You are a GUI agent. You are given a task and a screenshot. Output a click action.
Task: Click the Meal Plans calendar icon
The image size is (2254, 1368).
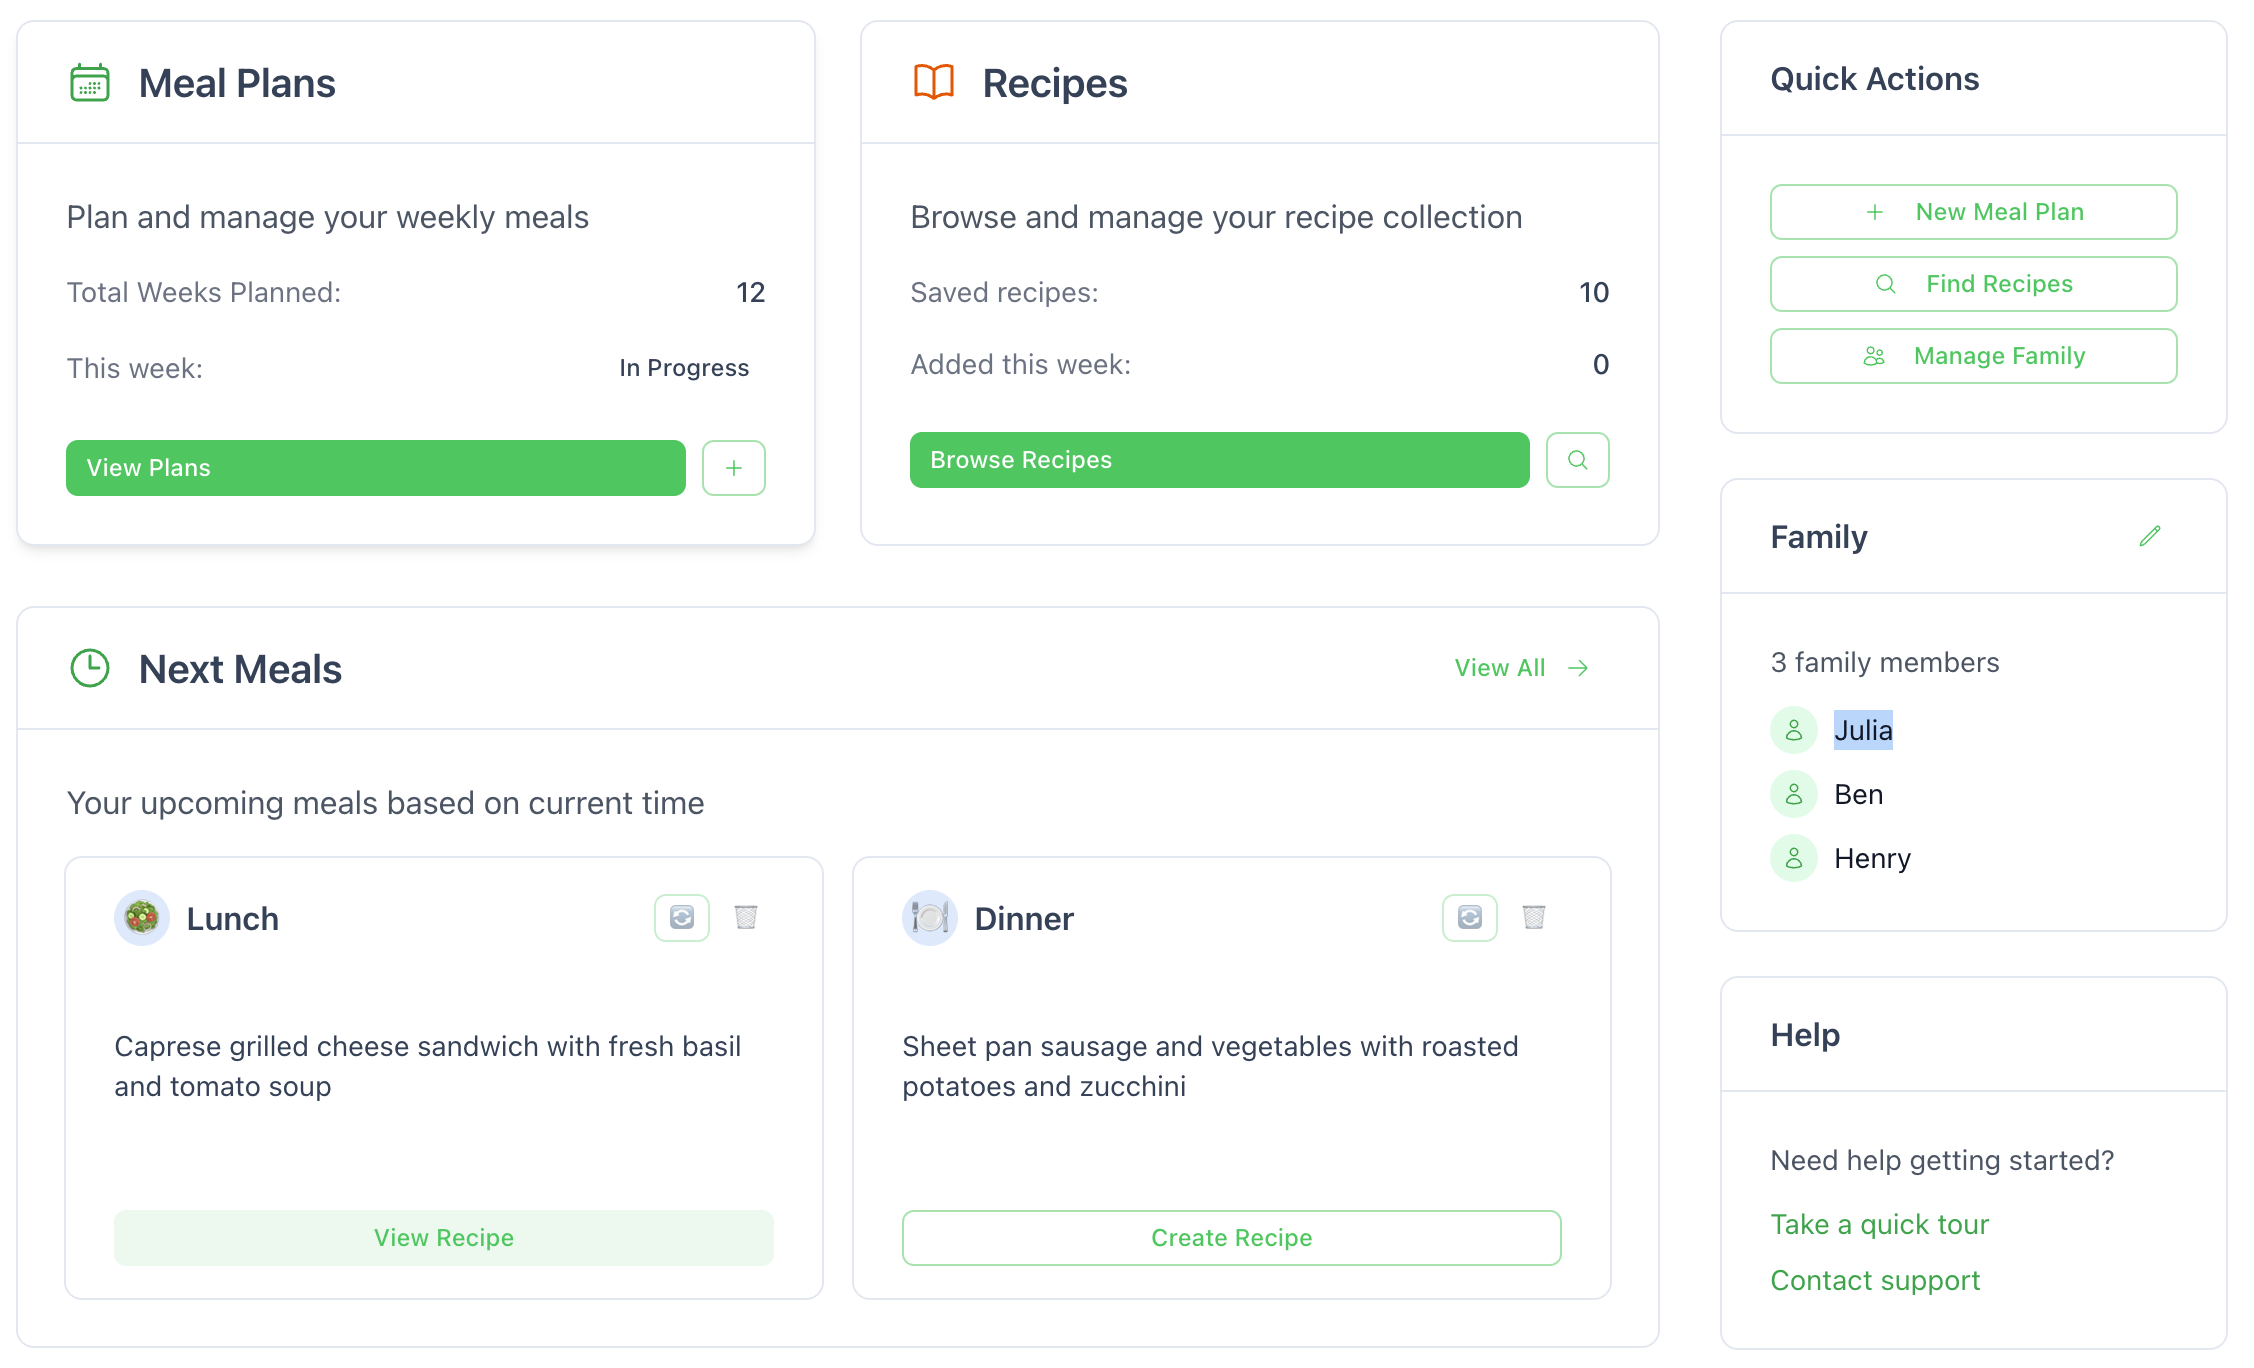90,84
